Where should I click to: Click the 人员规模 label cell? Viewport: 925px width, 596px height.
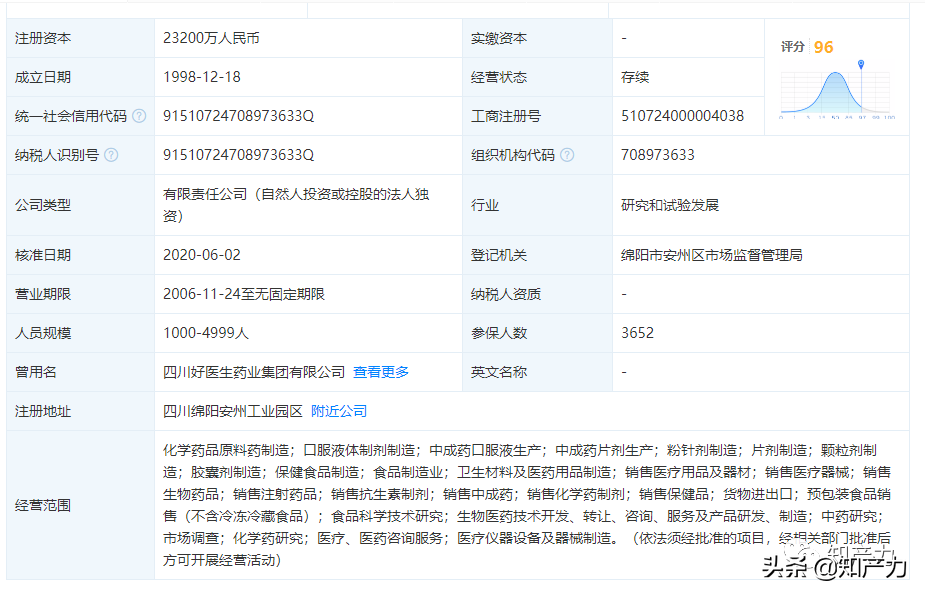[80, 333]
